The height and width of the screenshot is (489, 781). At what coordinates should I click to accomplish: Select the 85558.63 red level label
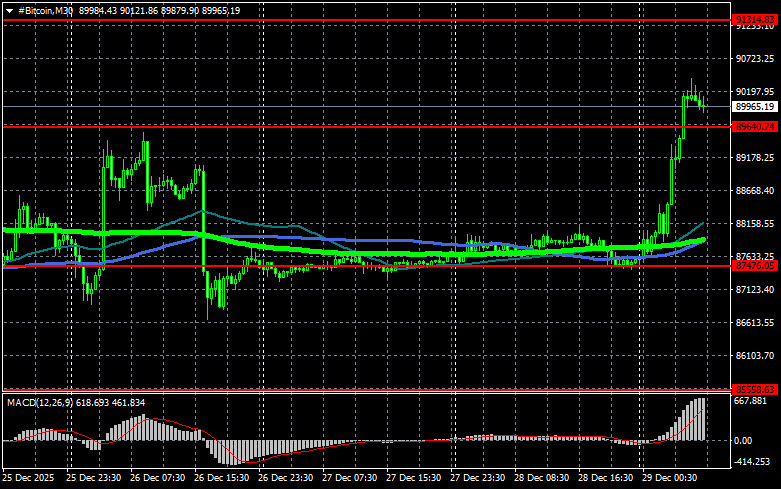[x=755, y=389]
